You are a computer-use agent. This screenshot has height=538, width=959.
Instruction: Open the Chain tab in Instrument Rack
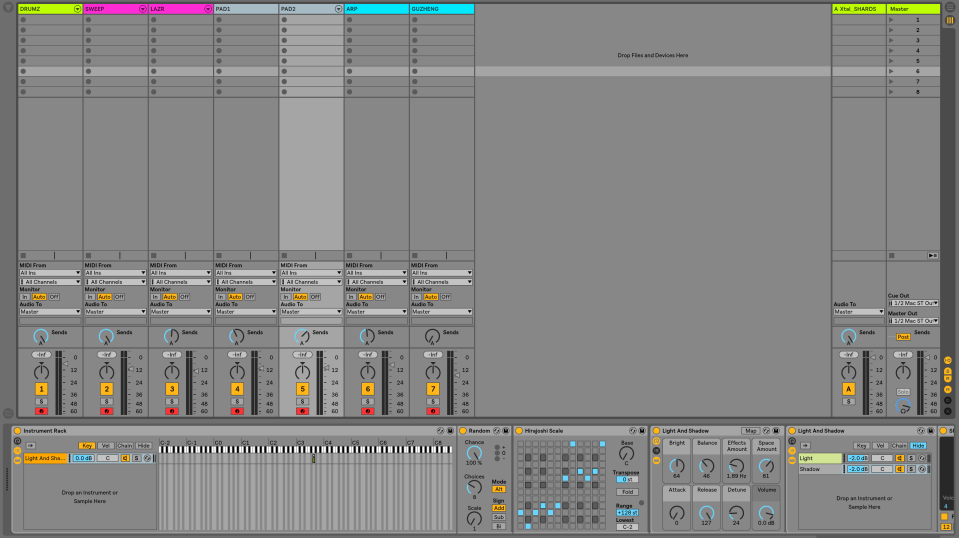pyautogui.click(x=125, y=445)
